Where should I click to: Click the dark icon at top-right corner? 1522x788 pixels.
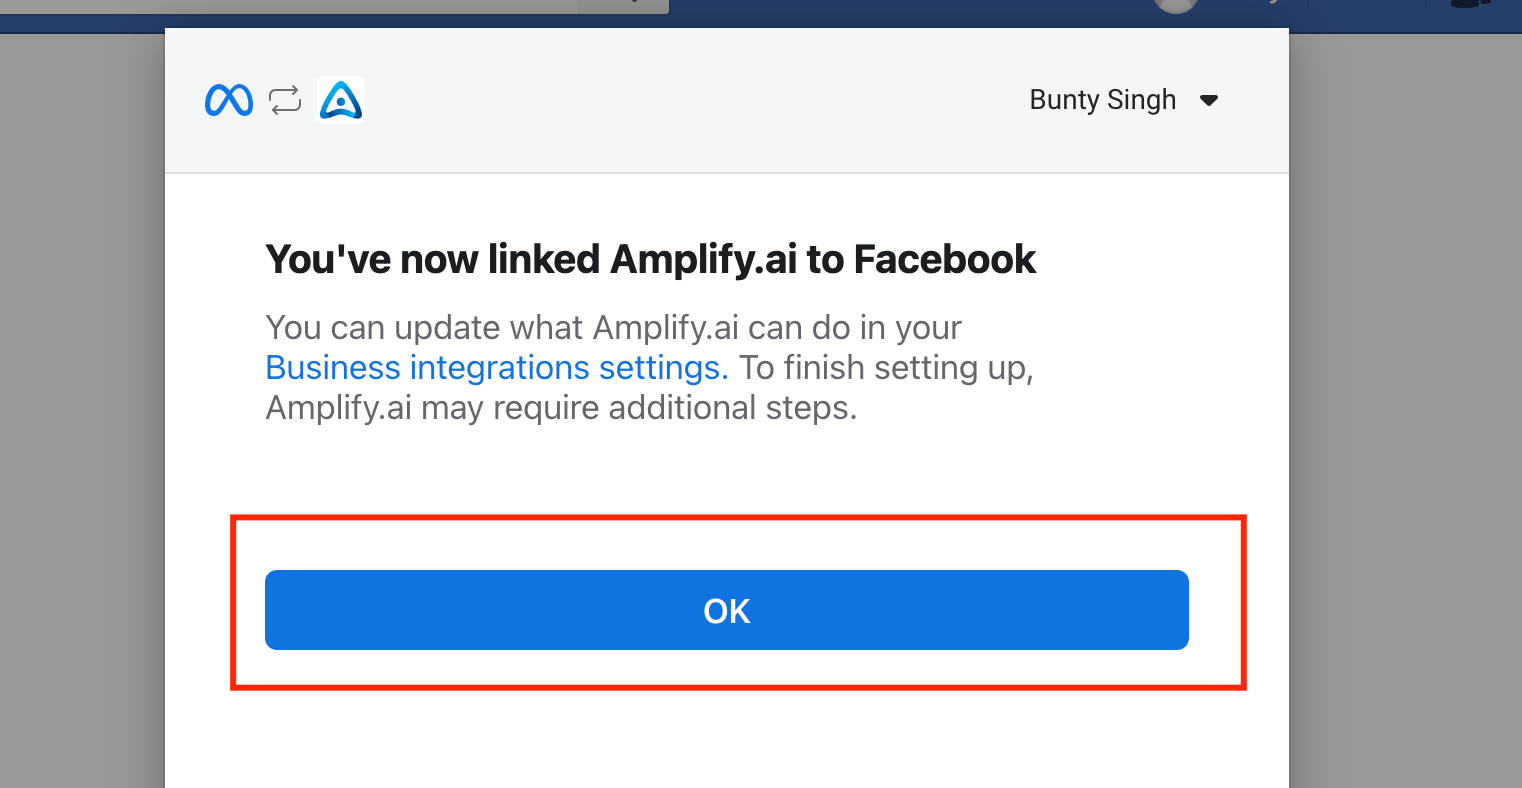pyautogui.click(x=1470, y=3)
